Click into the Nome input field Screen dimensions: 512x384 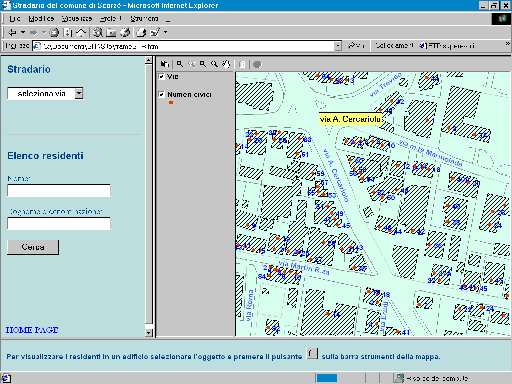[x=59, y=190]
